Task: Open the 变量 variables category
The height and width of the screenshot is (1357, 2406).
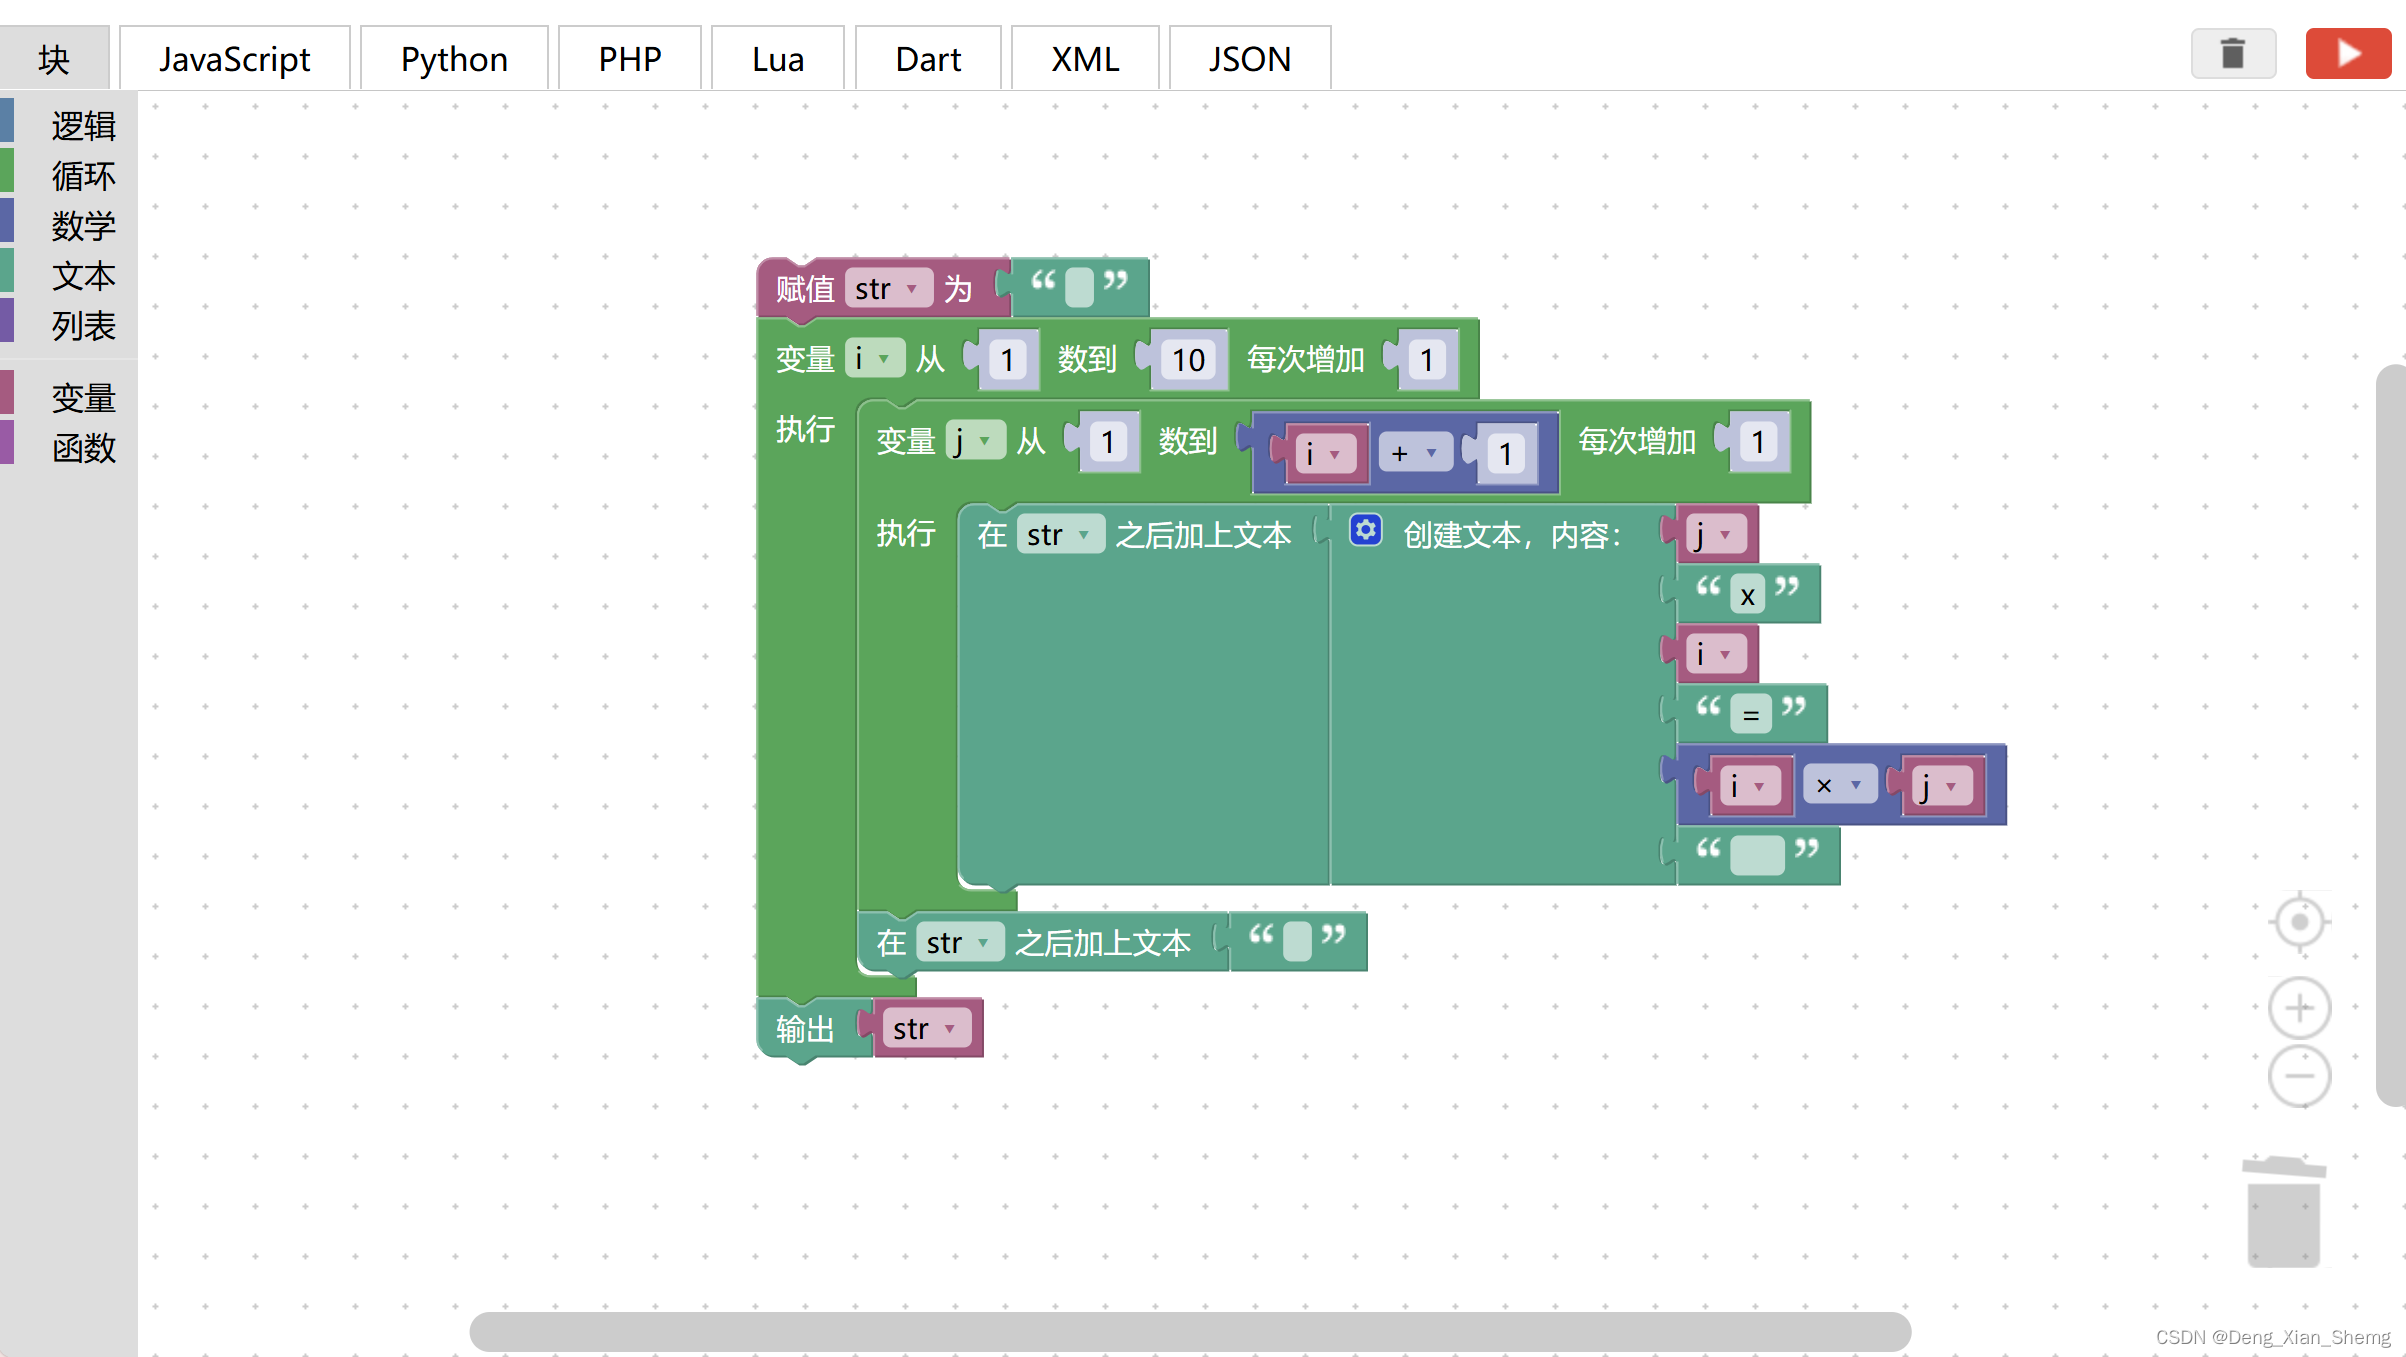Action: tap(69, 397)
